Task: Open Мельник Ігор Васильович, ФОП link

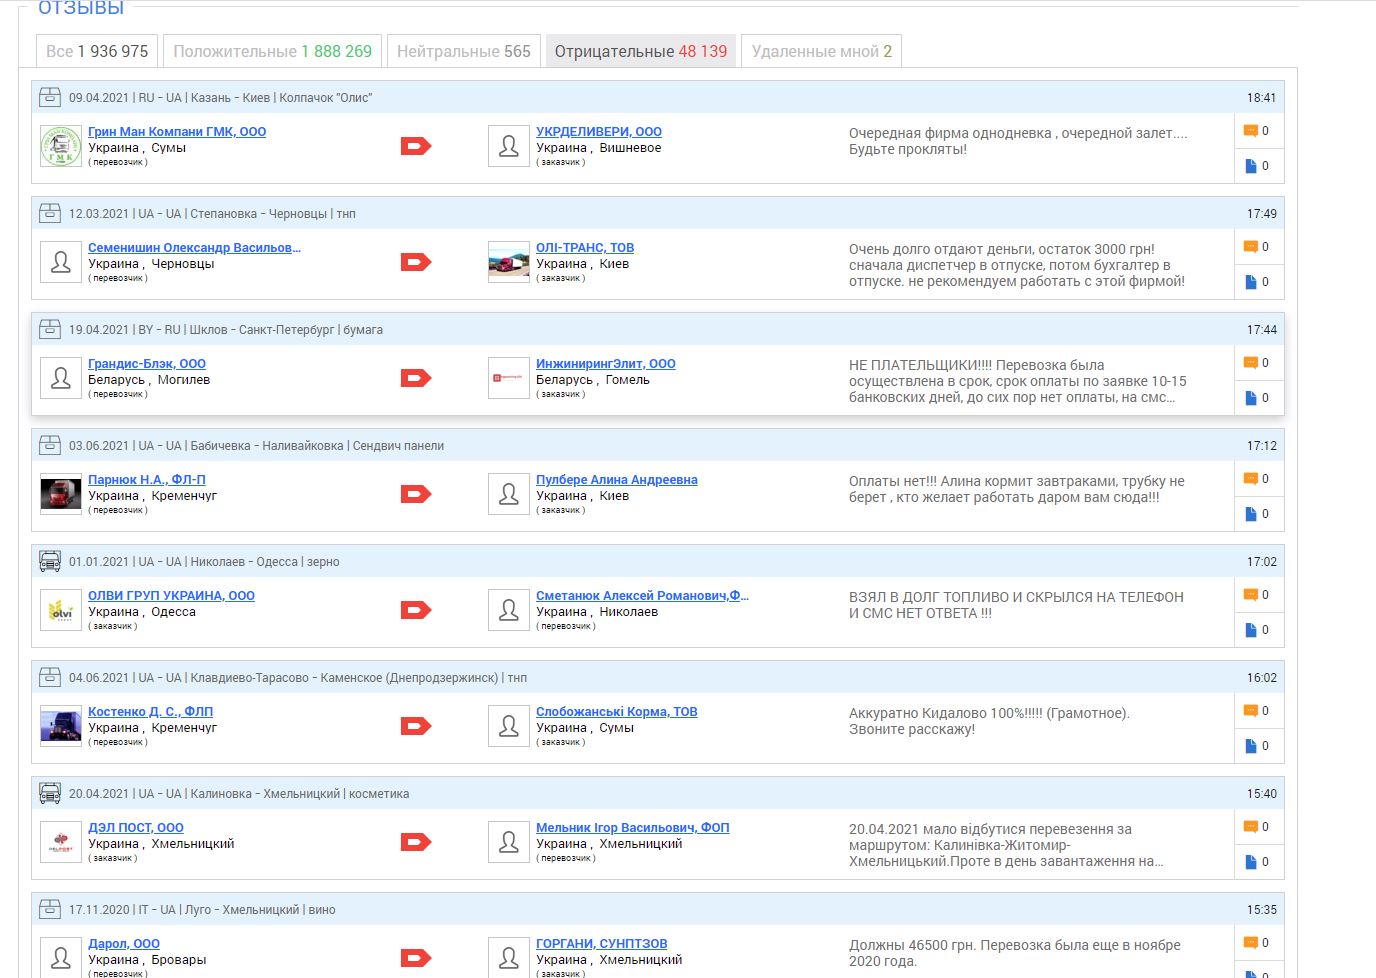Action: tap(633, 828)
